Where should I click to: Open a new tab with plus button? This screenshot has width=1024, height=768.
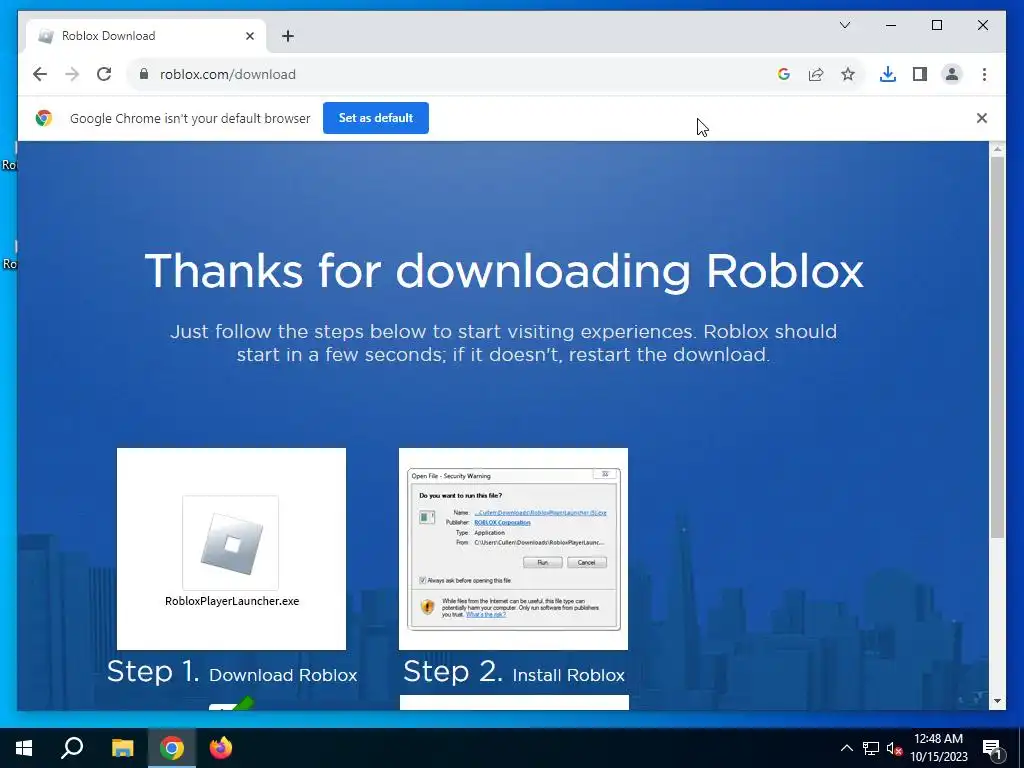288,36
